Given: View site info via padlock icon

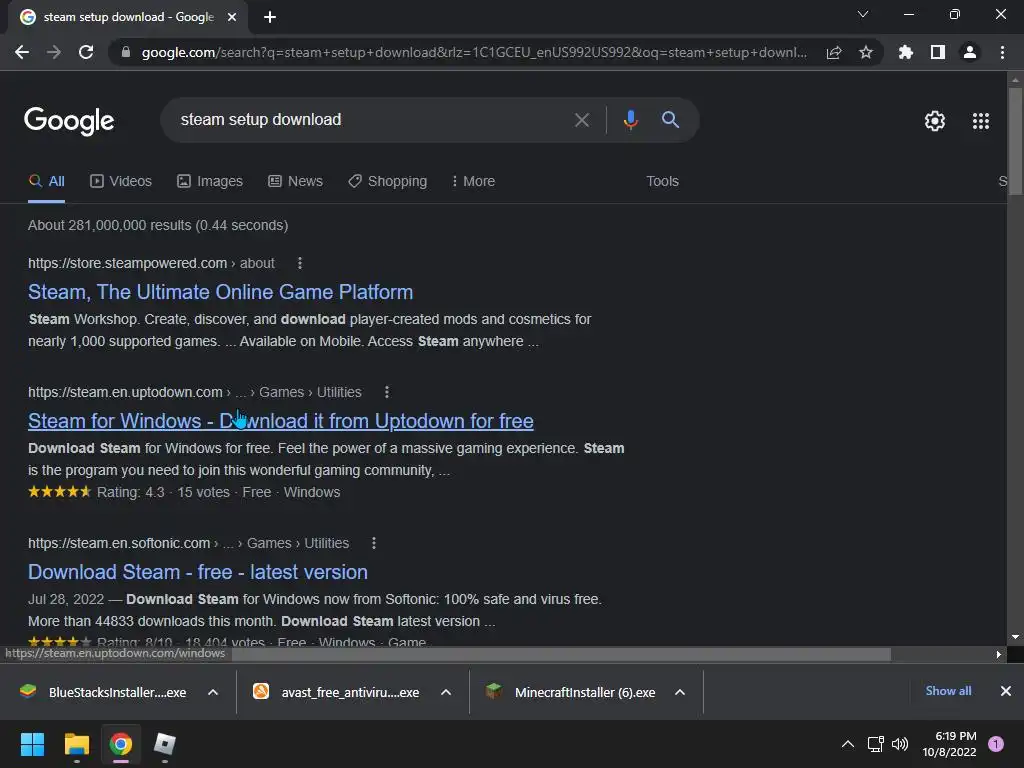Looking at the screenshot, I should tap(126, 52).
